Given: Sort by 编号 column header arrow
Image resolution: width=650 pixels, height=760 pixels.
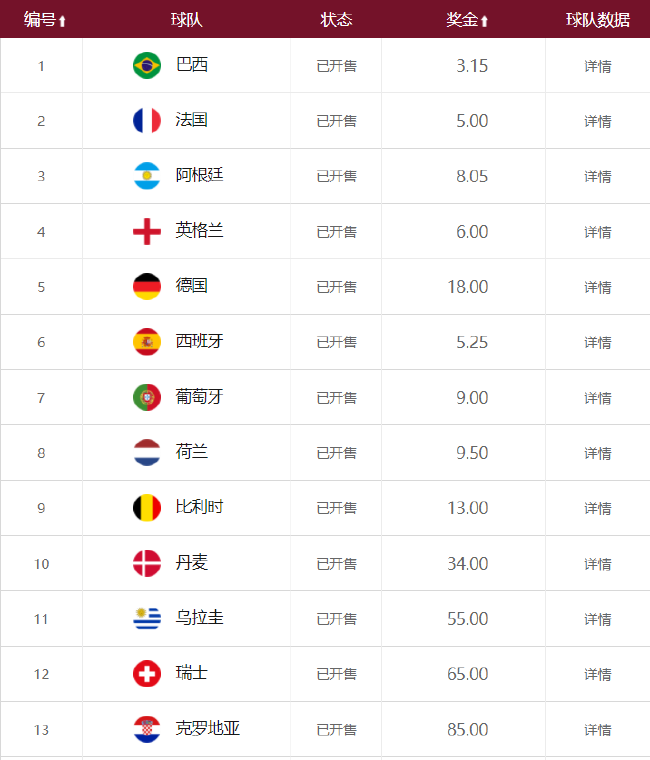Looking at the screenshot, I should tap(63, 21).
